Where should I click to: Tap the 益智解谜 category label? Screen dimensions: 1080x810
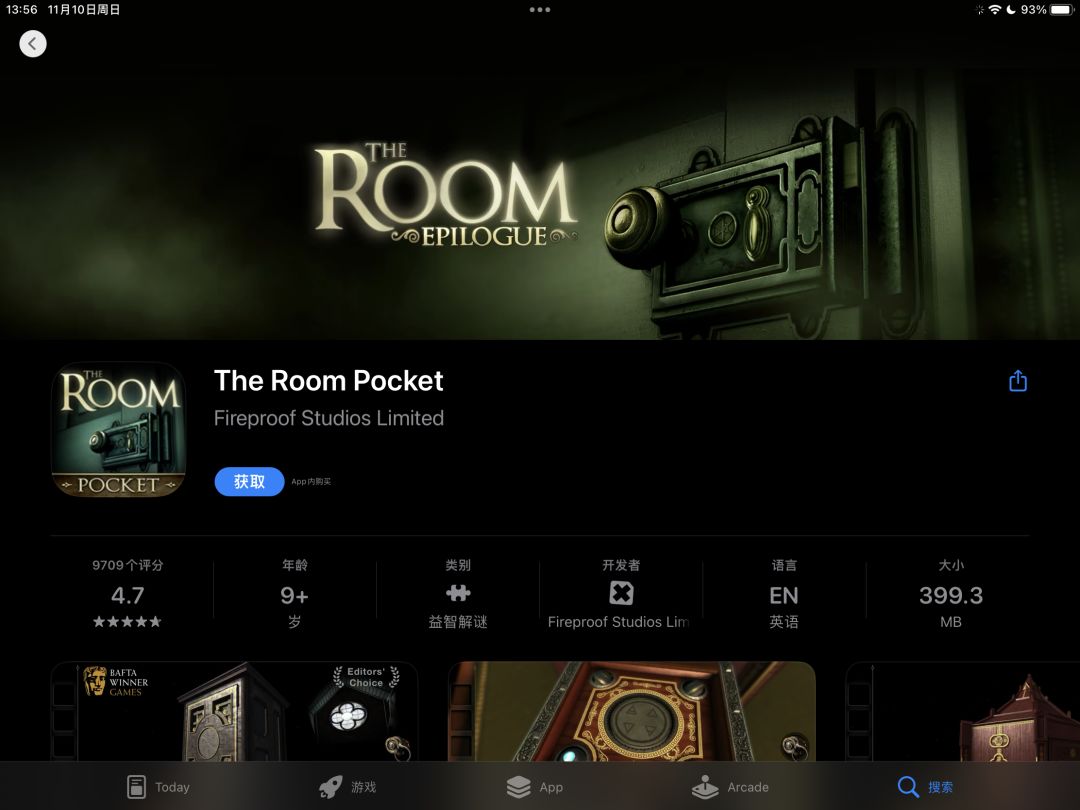458,622
